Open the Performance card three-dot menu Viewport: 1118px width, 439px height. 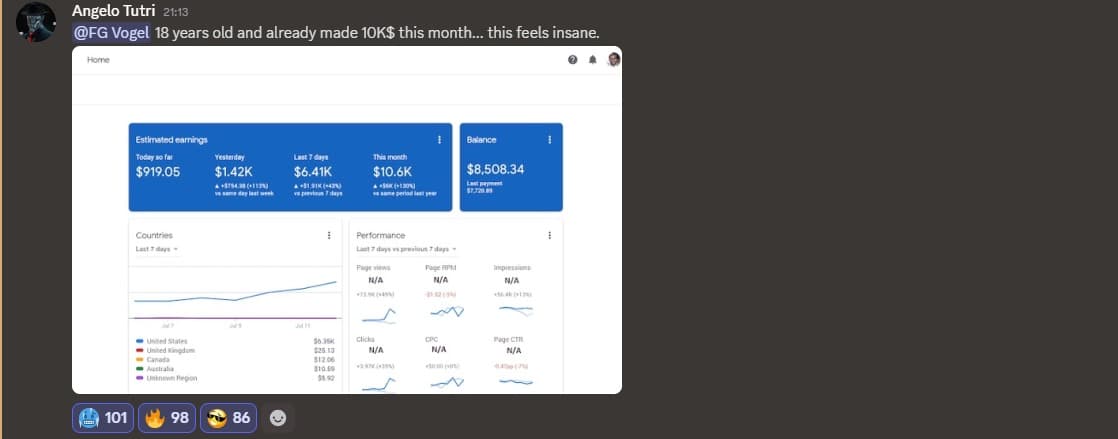coord(549,235)
